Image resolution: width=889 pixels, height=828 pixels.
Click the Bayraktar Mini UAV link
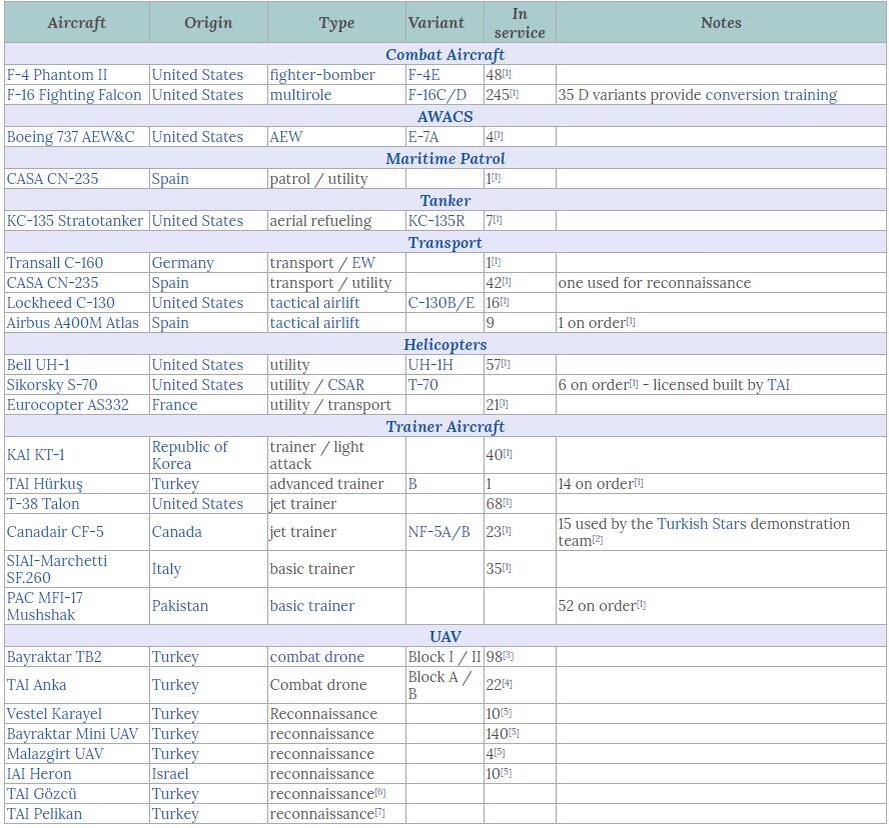[73, 734]
